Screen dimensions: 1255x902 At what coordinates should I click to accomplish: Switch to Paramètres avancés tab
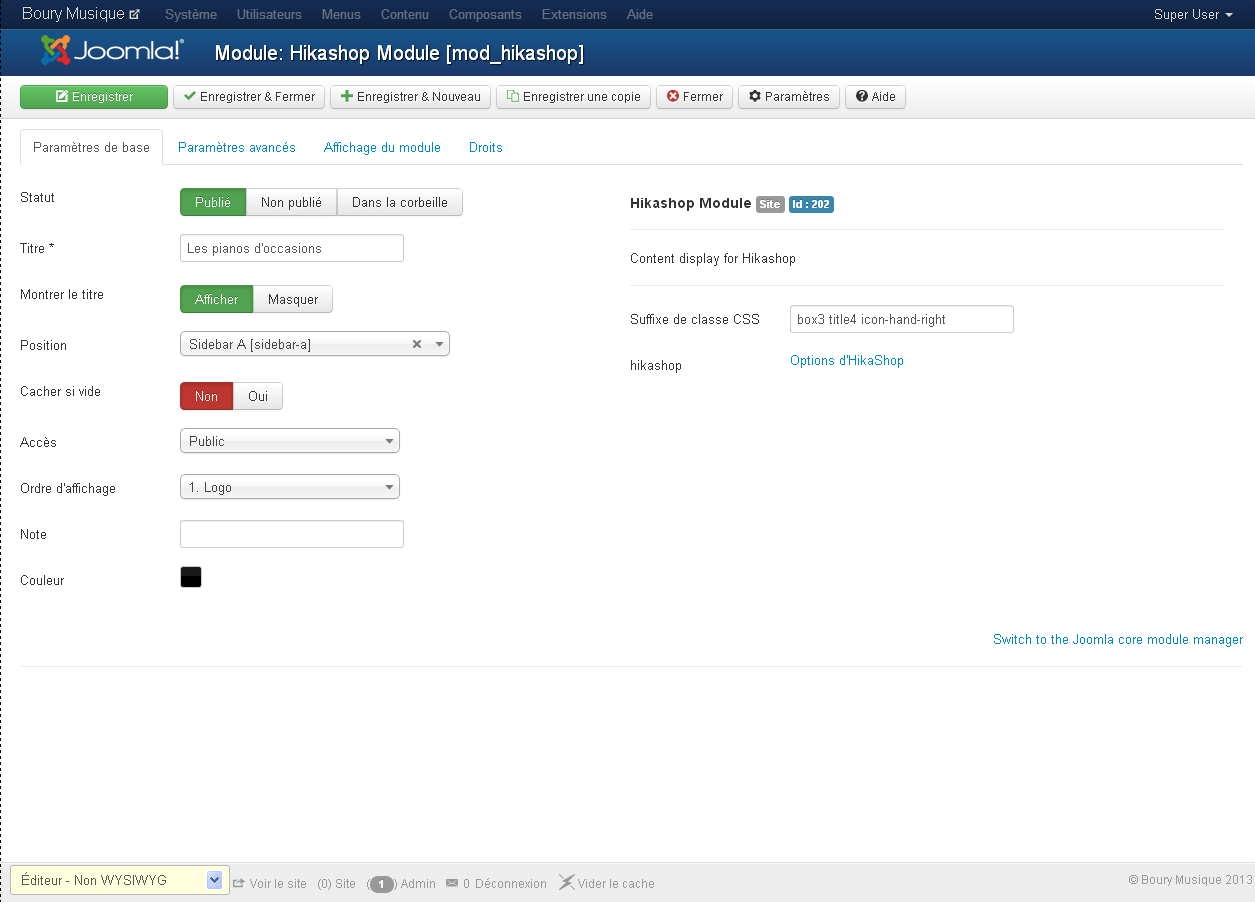pos(237,147)
